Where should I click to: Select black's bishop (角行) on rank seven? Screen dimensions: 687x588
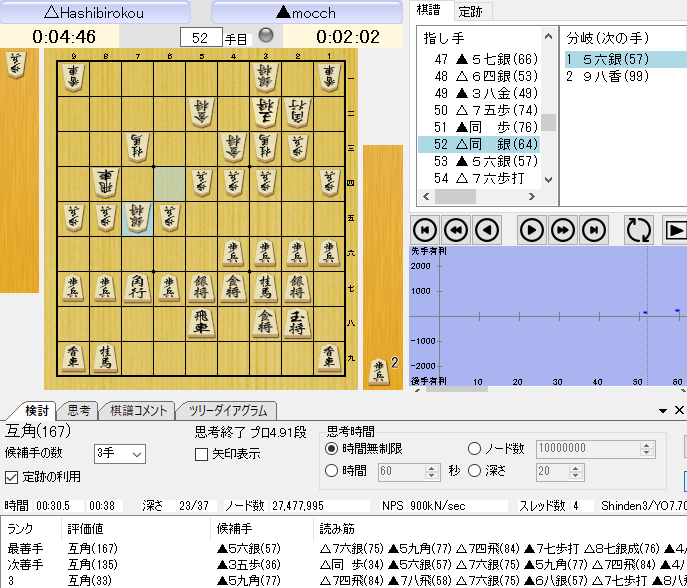click(137, 289)
